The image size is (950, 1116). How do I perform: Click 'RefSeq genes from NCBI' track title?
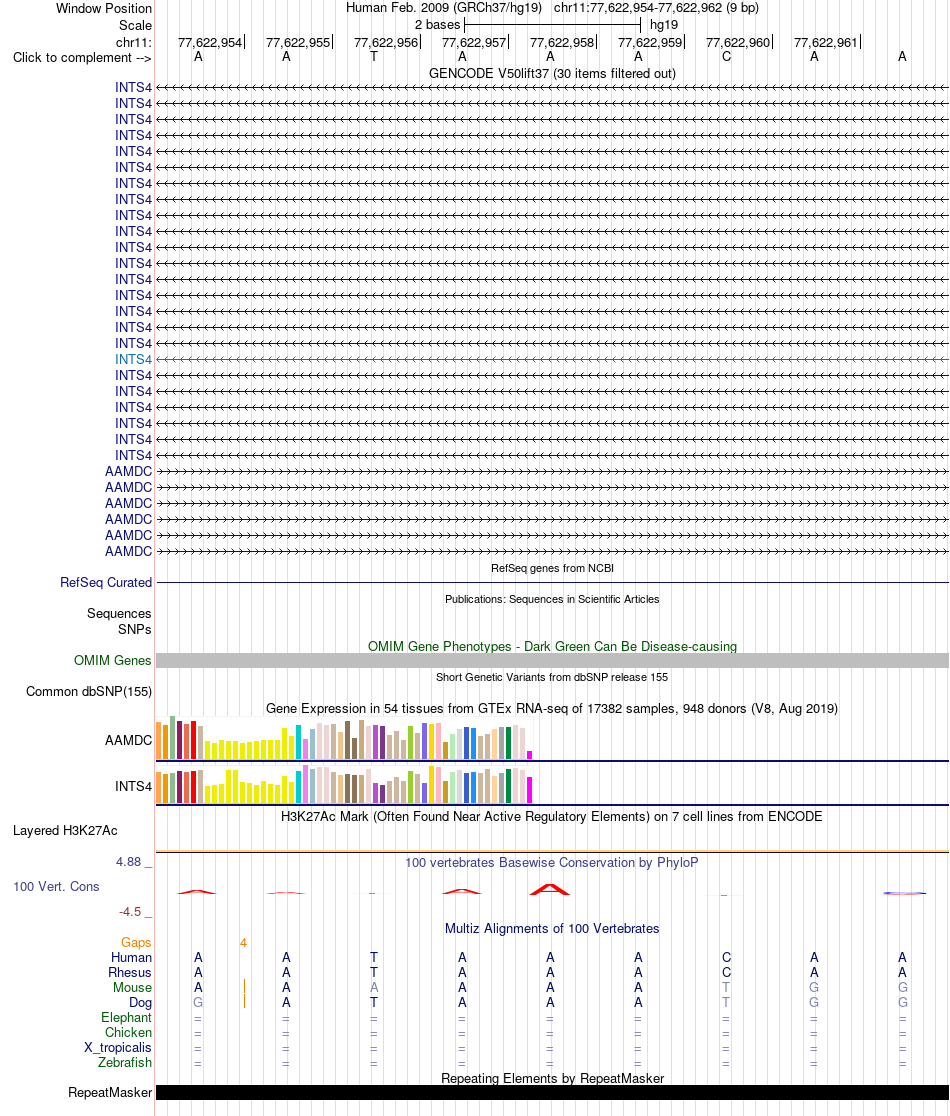tap(552, 568)
